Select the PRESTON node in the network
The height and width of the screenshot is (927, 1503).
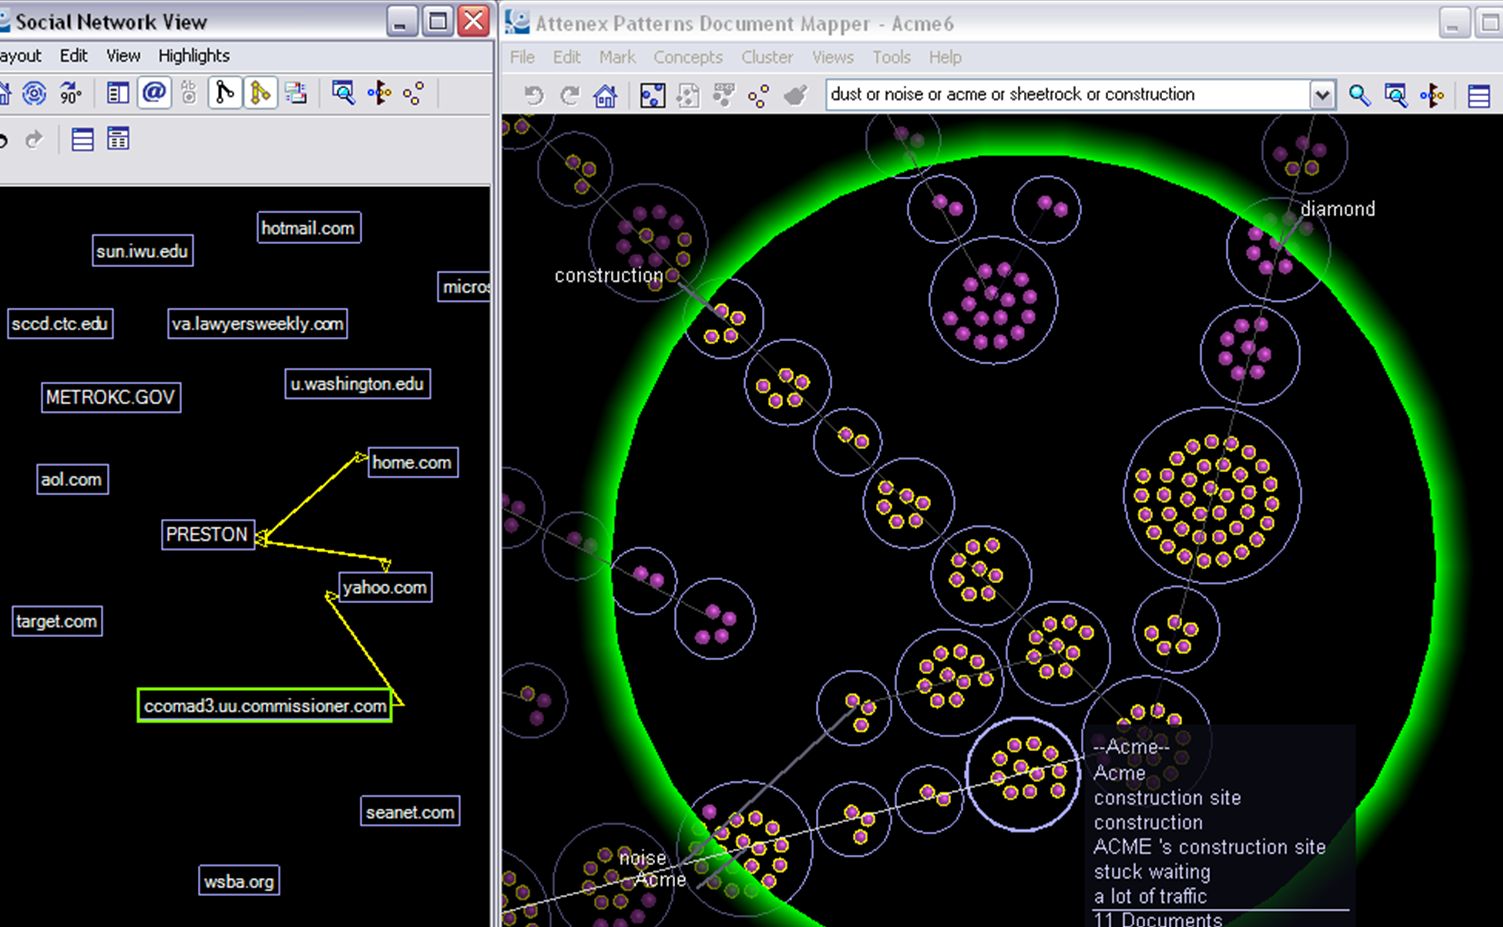[207, 535]
